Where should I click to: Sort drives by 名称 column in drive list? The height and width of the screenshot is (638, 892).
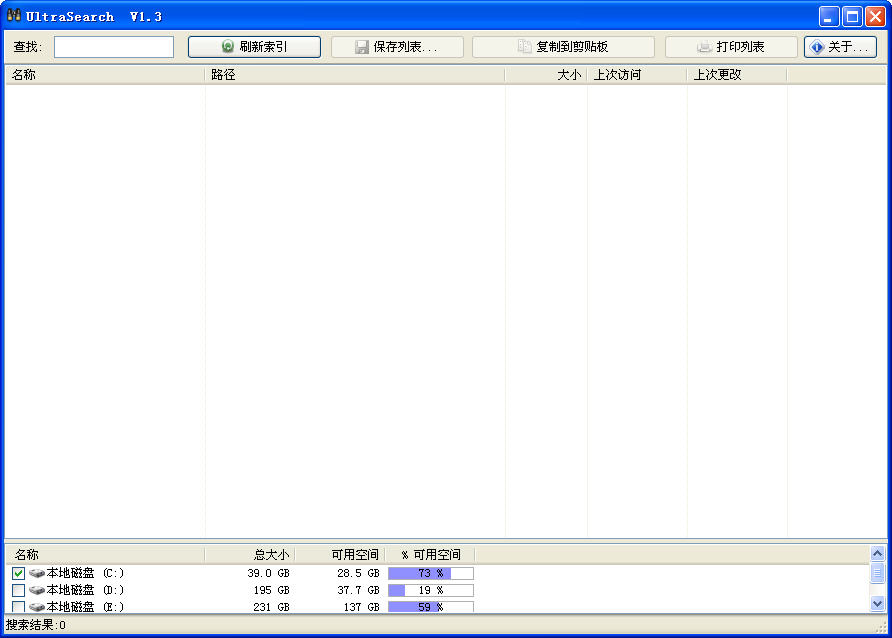tap(105, 554)
